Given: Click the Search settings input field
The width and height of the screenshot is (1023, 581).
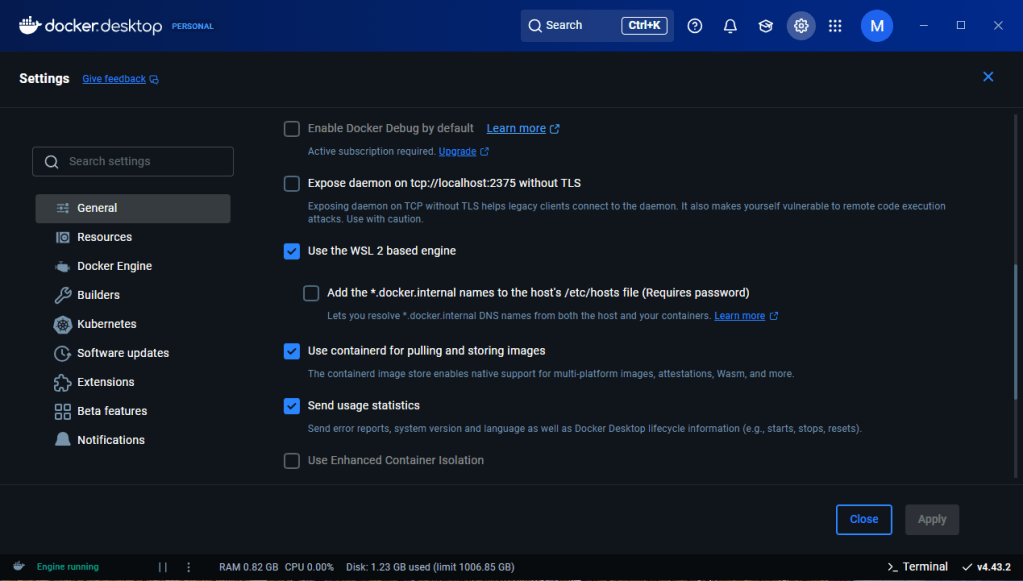Looking at the screenshot, I should 133,162.
